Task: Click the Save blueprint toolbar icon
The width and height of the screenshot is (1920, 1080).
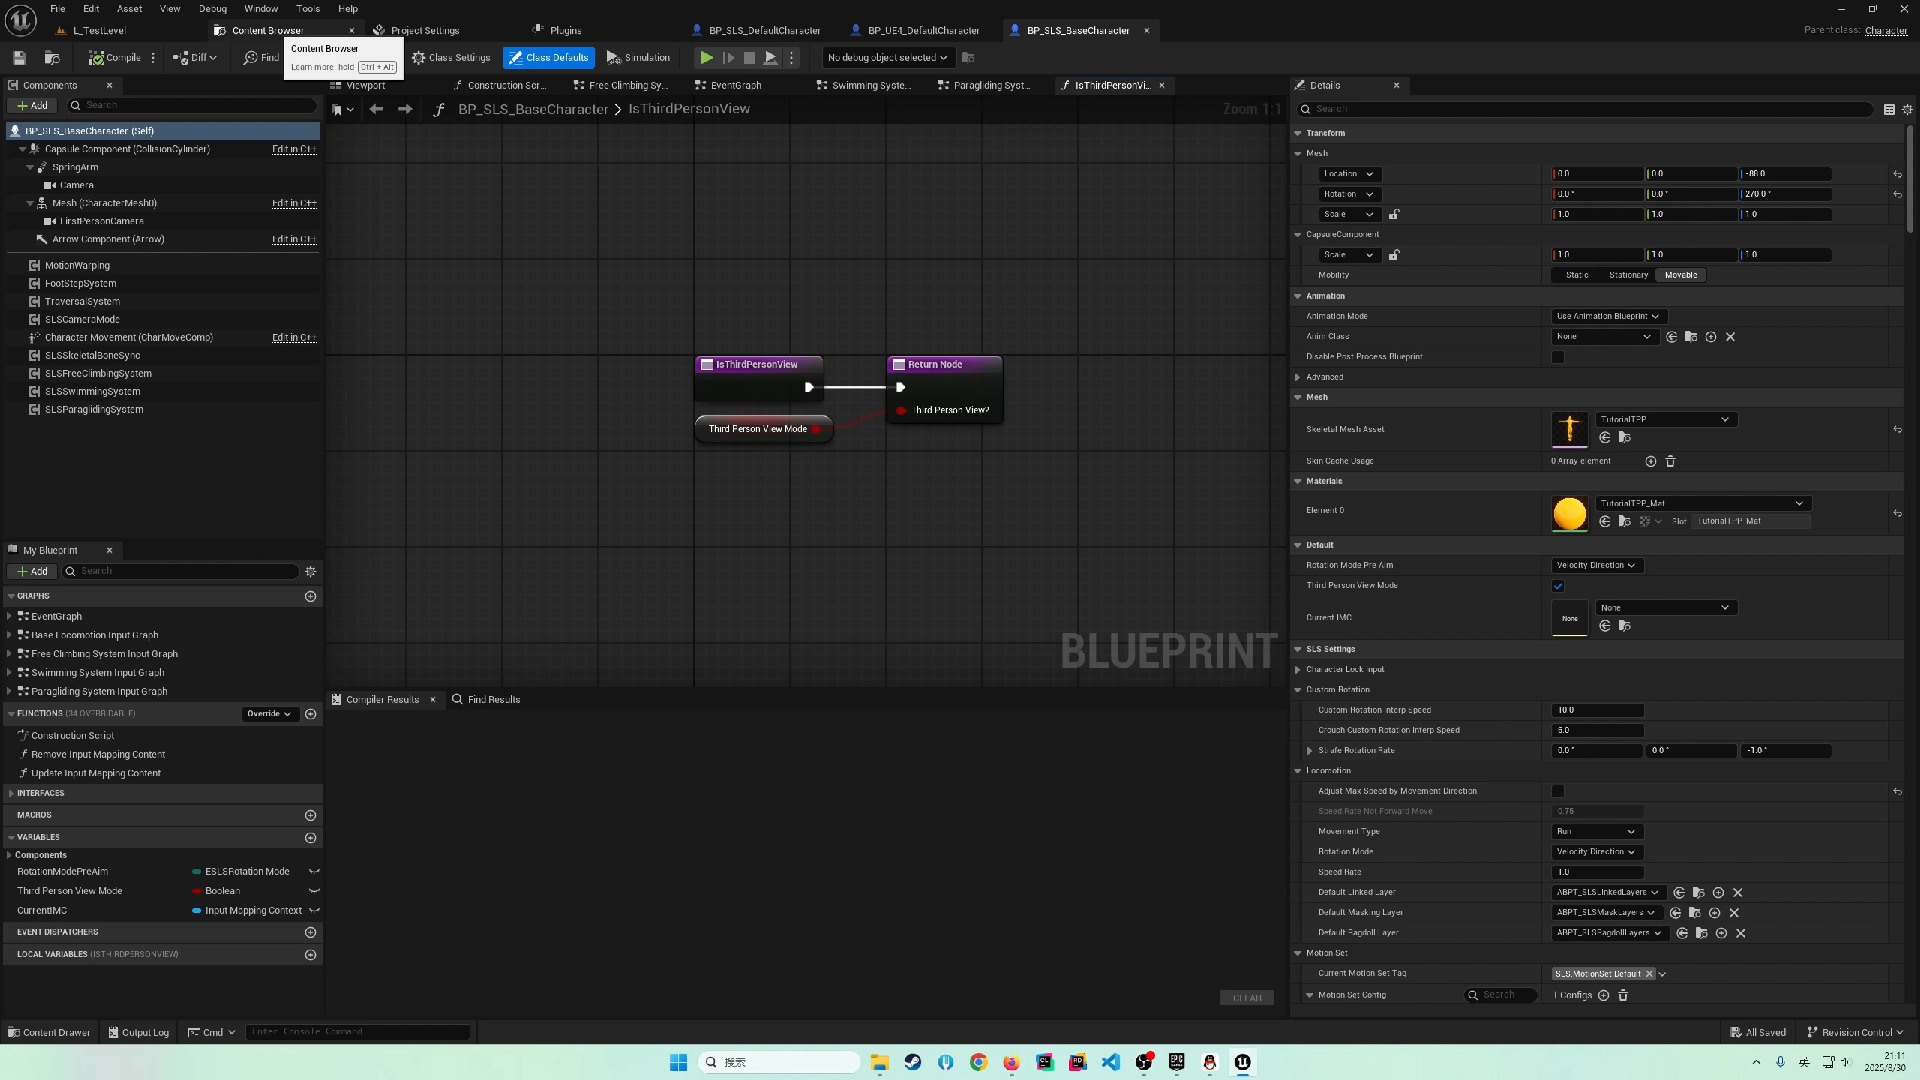Action: 19,58
